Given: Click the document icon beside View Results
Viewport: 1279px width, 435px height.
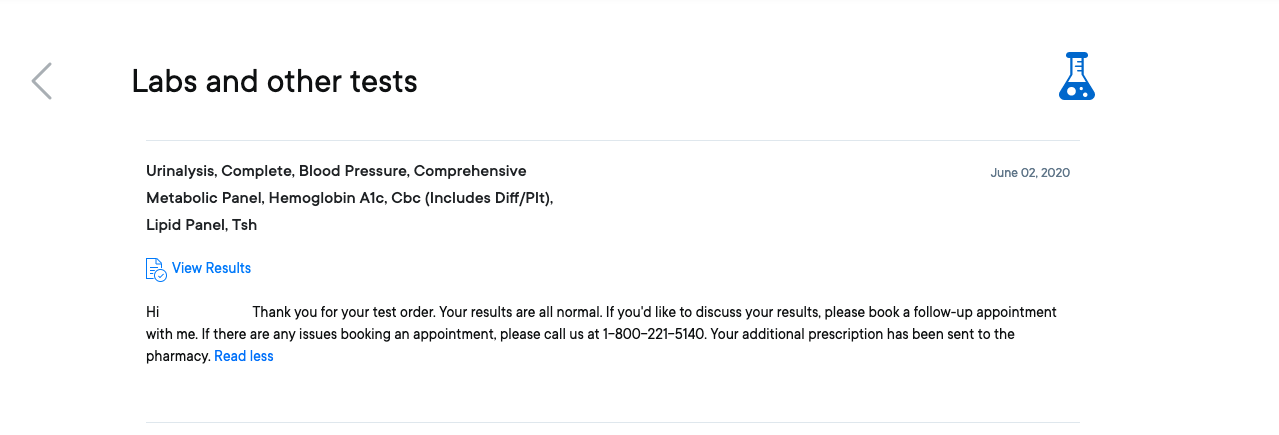Looking at the screenshot, I should pos(156,269).
